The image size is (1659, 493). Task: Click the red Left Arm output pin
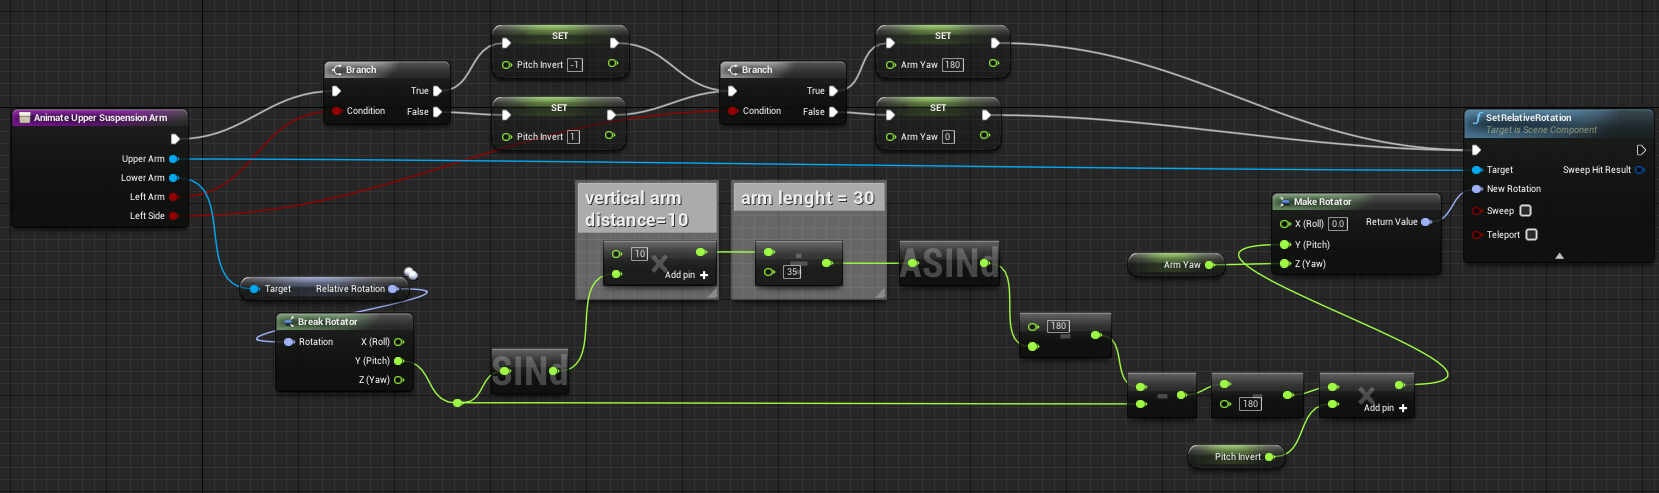coord(174,197)
